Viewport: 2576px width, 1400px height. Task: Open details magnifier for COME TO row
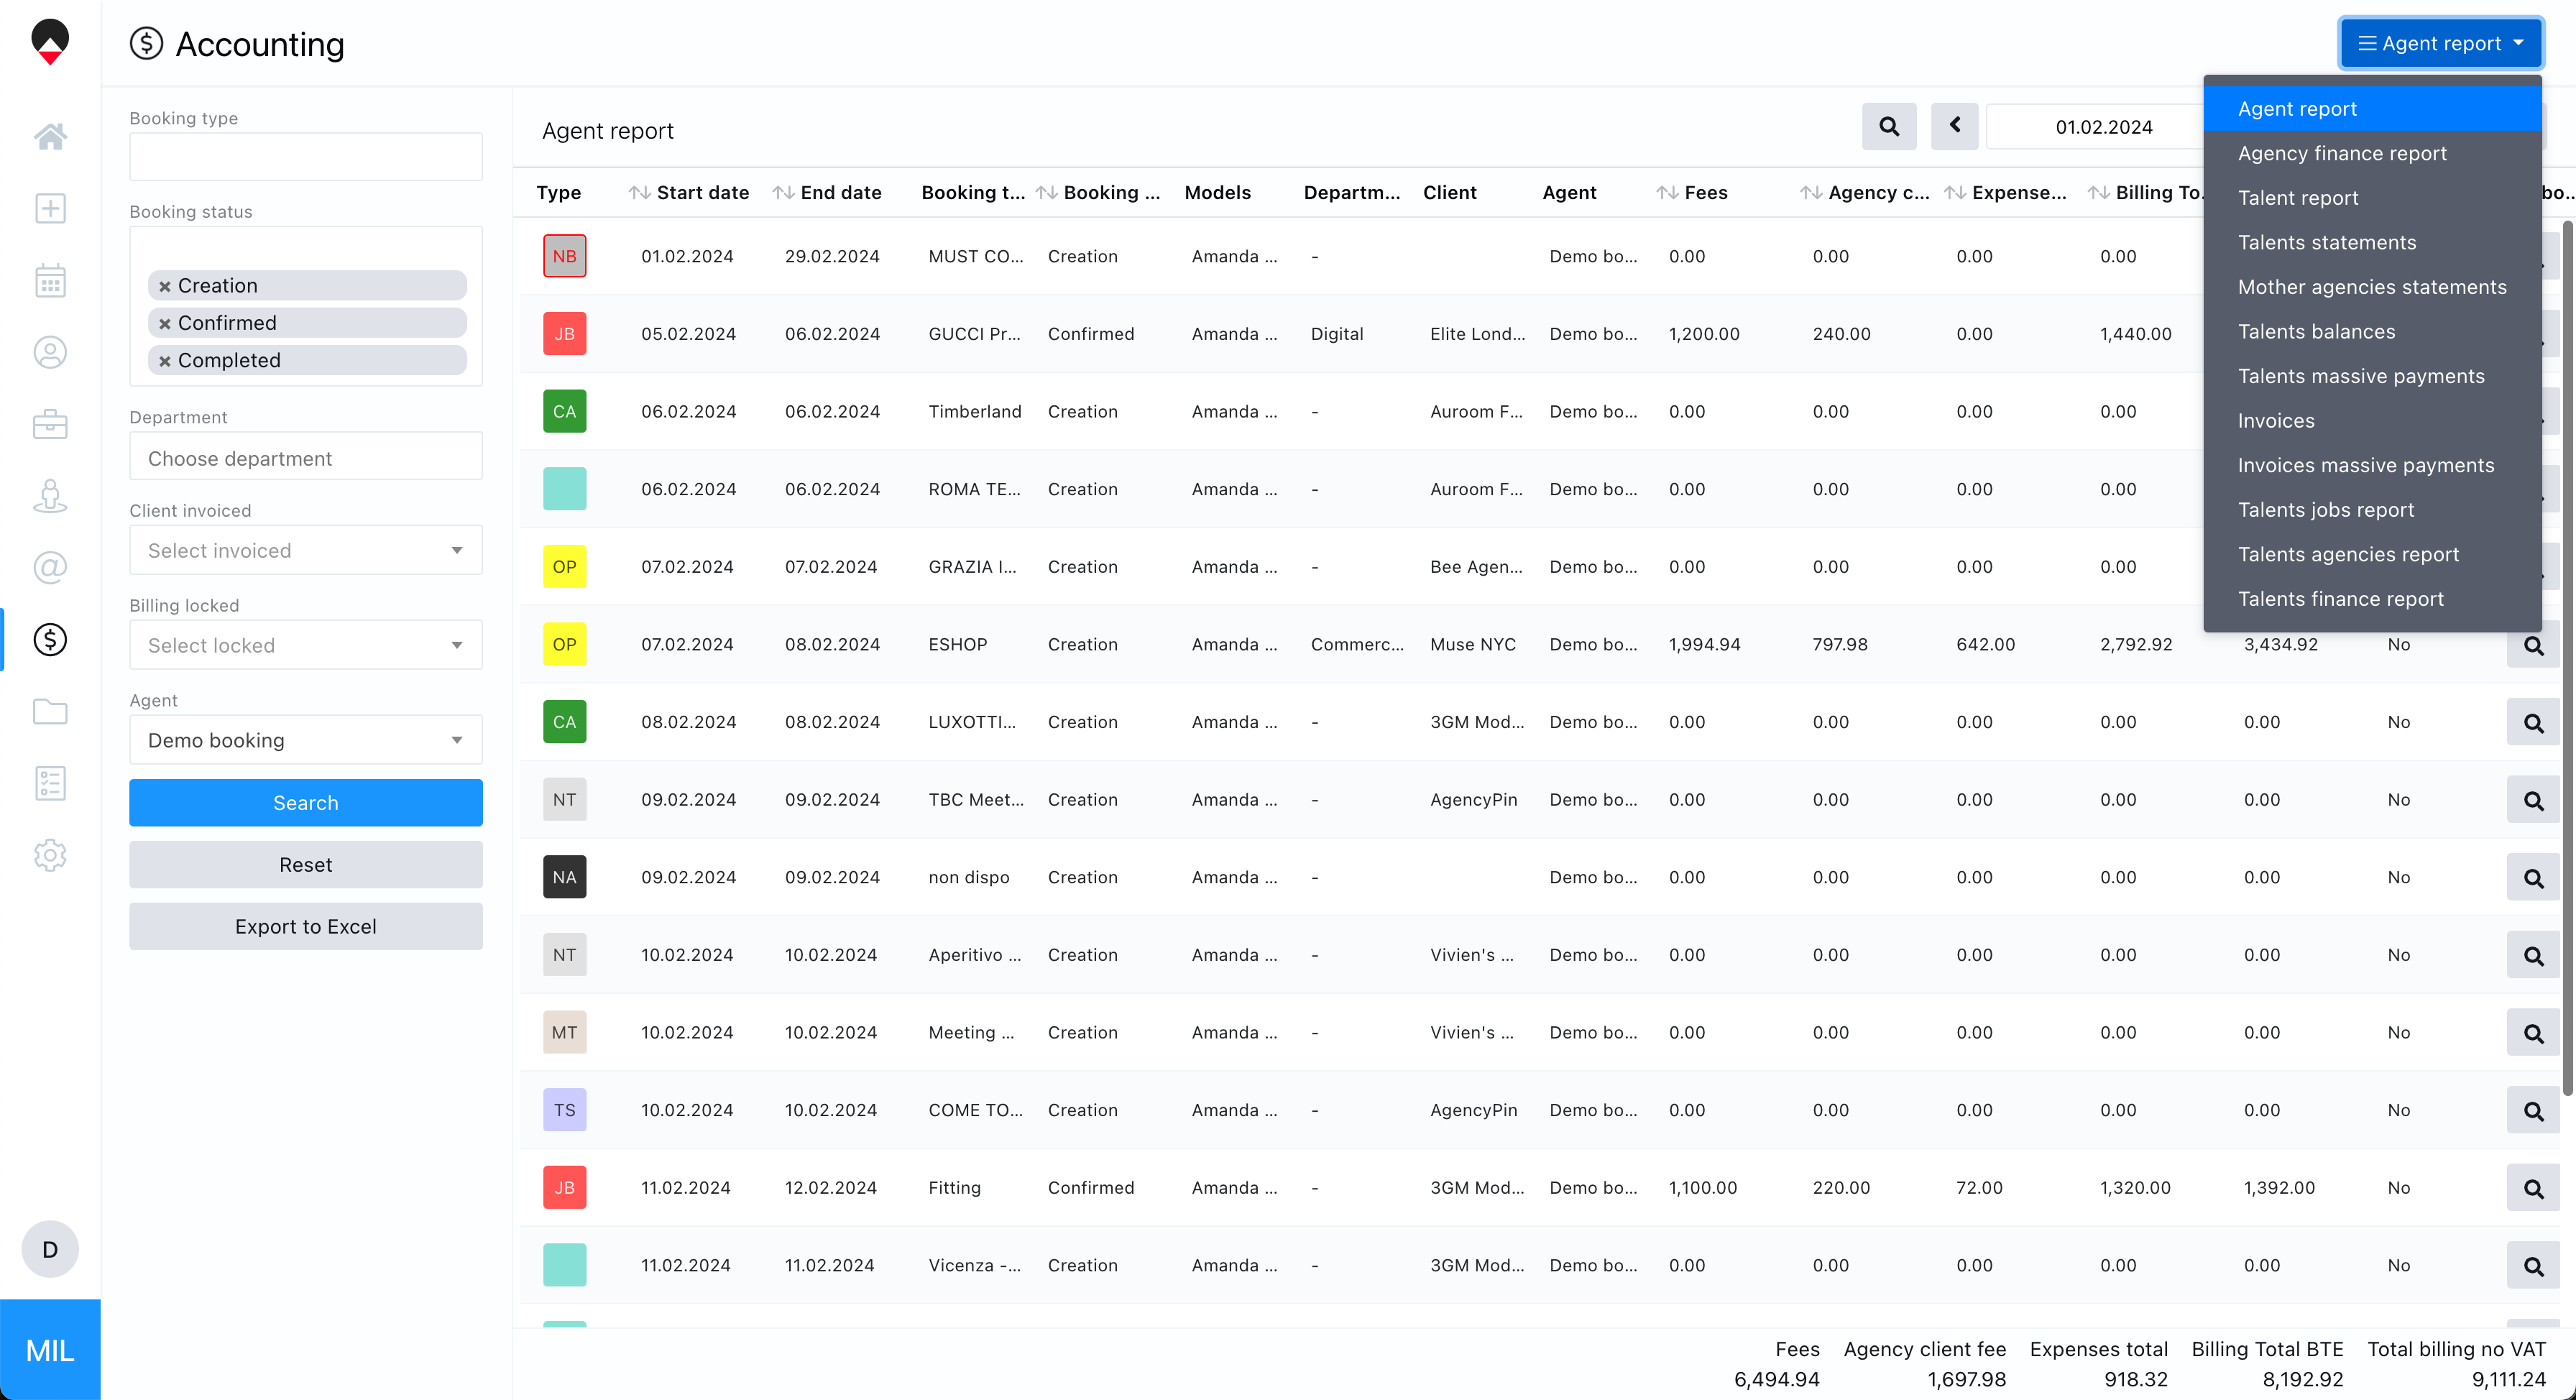tap(2533, 1110)
